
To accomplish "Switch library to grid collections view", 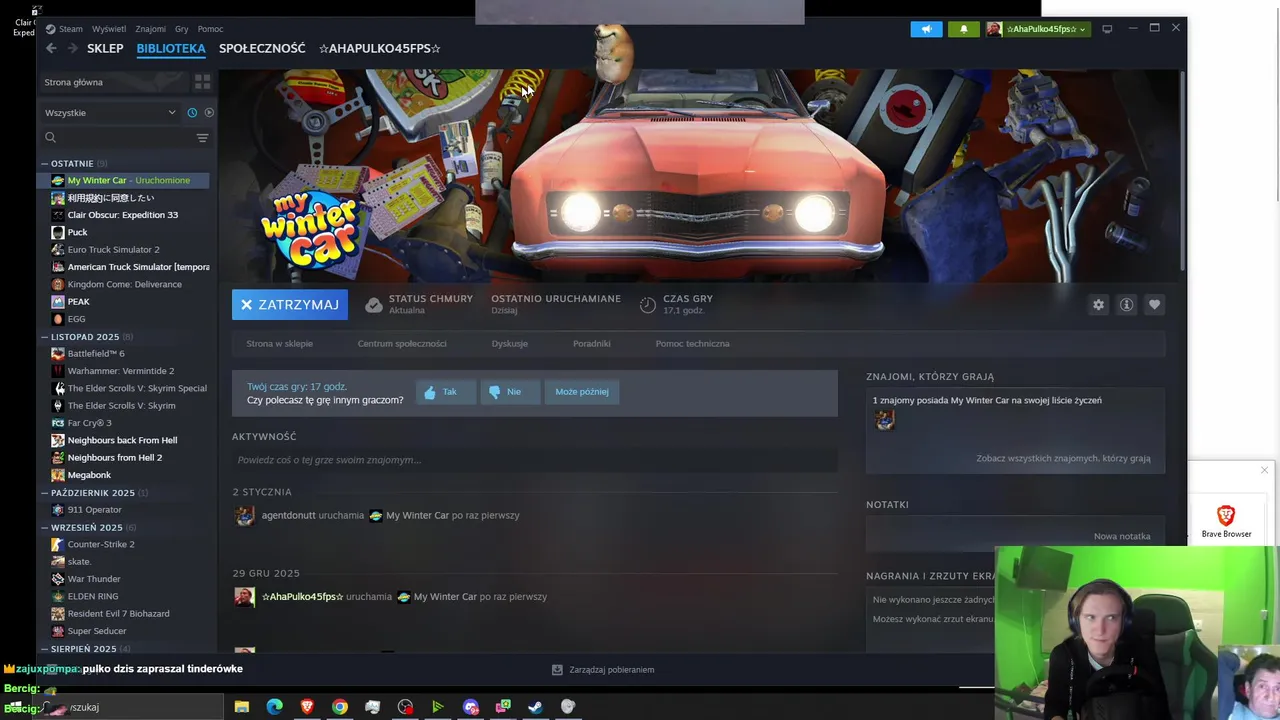I will coord(202,82).
